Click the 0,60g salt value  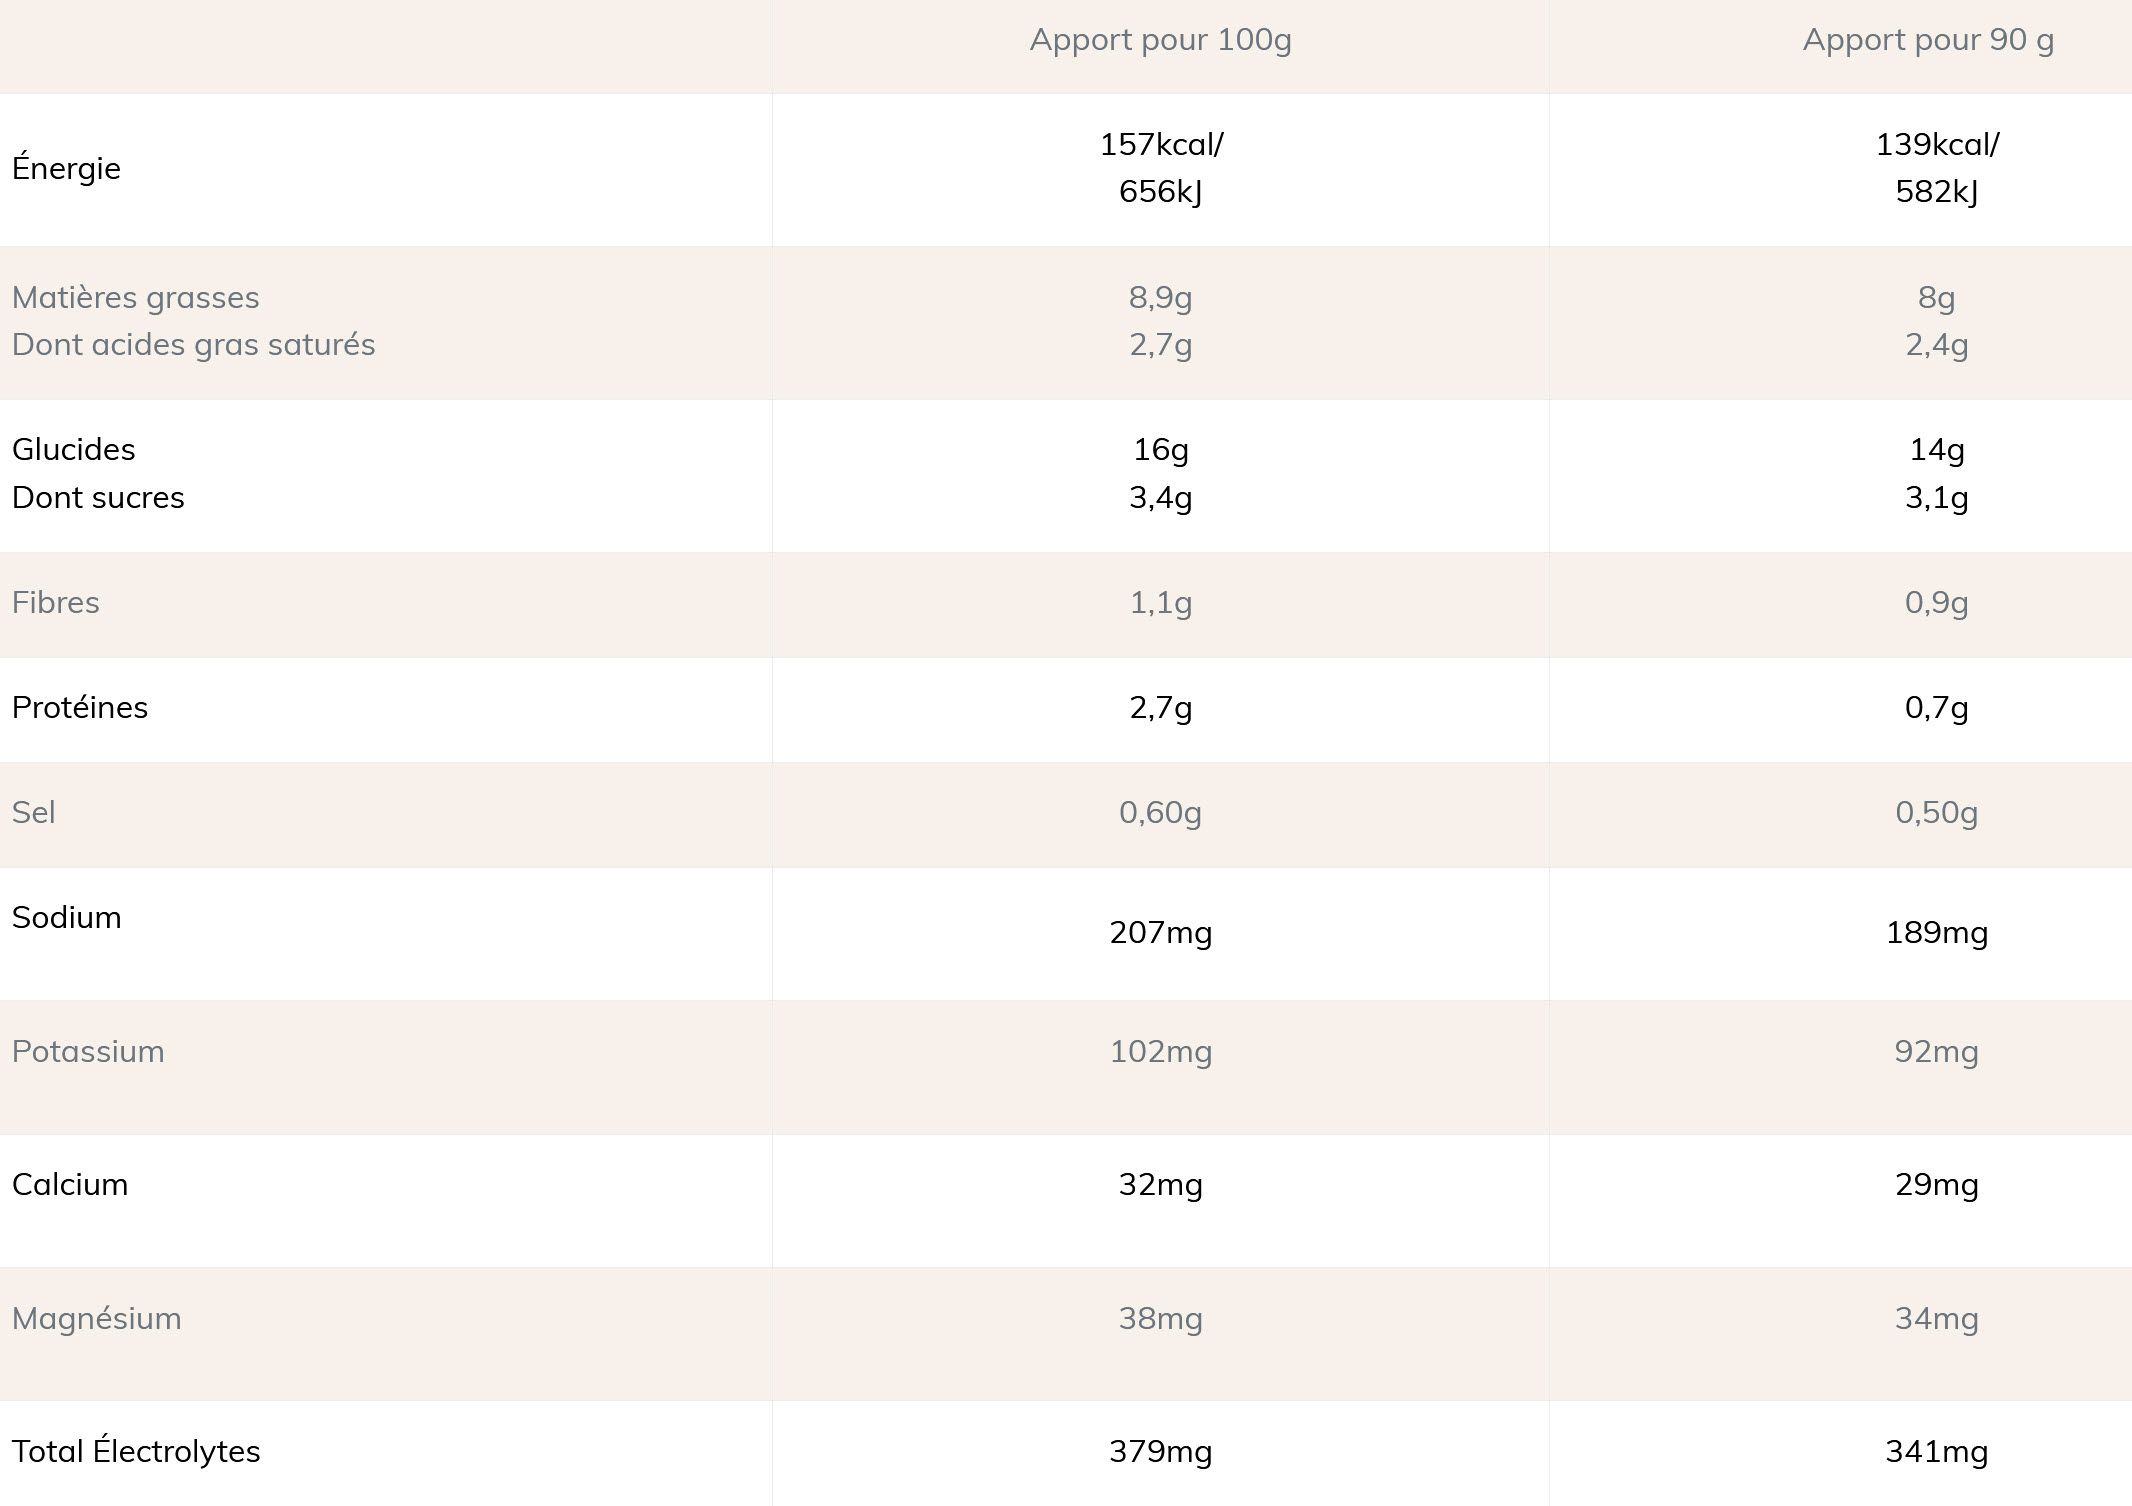pyautogui.click(x=1160, y=812)
